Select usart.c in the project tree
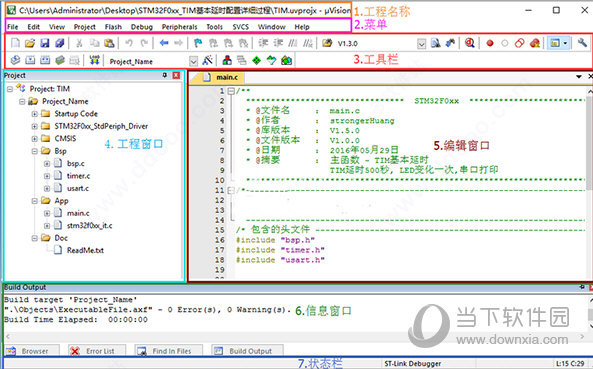This screenshot has width=593, height=369. tap(78, 188)
